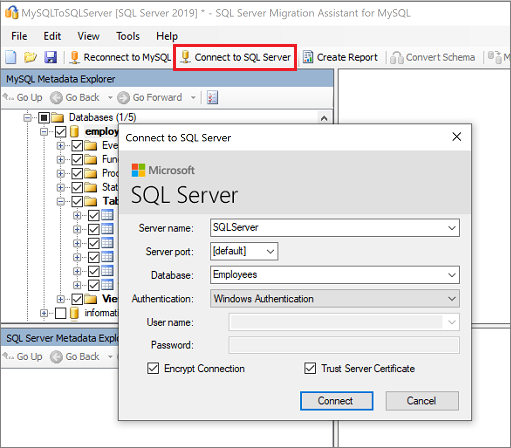Uncheck the Views folder checkbox
Viewport: 511px width, 448px height.
click(77, 299)
